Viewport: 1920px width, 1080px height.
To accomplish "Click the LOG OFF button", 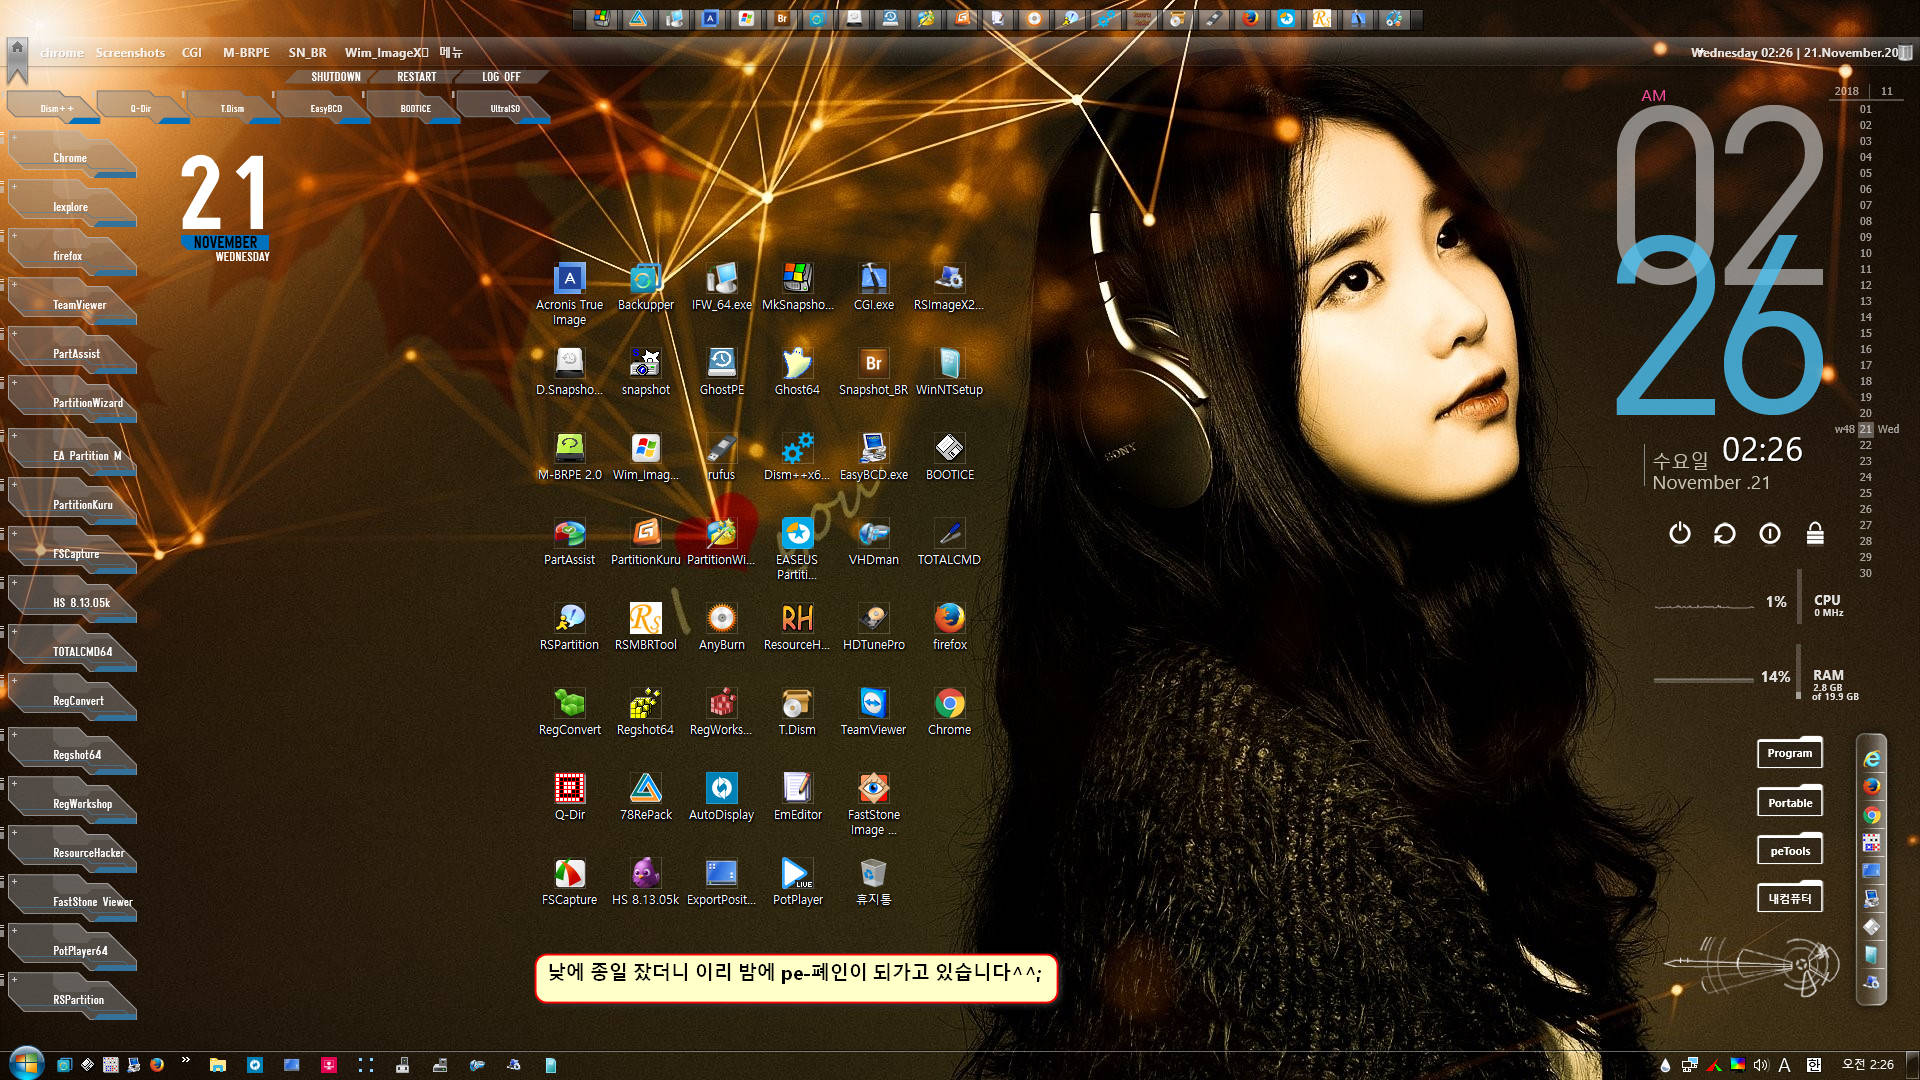I will pyautogui.click(x=501, y=77).
